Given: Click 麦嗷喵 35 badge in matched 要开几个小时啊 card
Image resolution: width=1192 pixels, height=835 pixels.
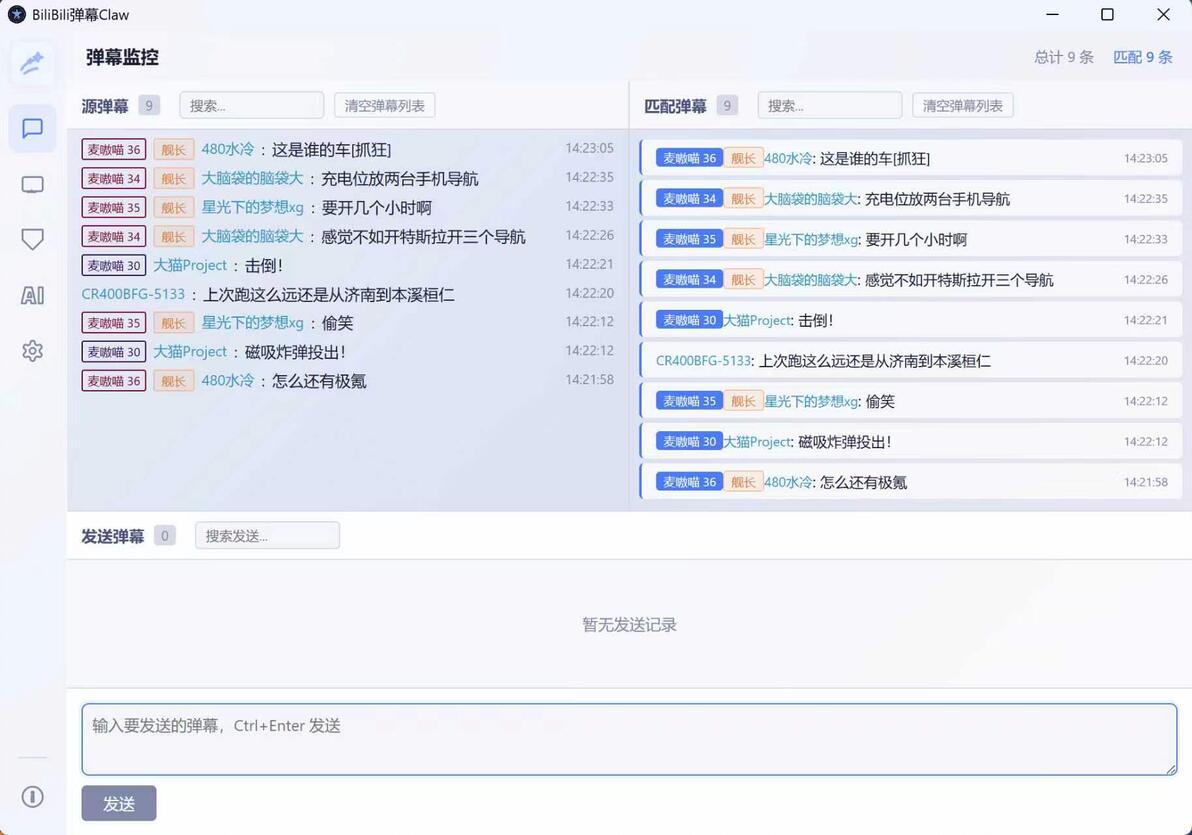Looking at the screenshot, I should click(689, 239).
